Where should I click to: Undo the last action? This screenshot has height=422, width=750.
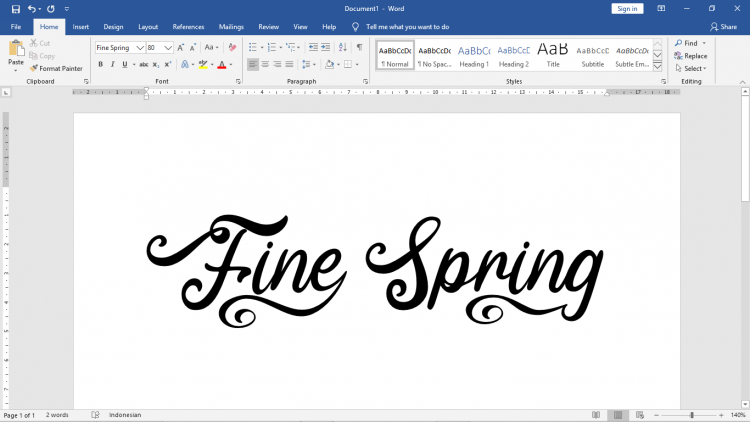coord(31,9)
